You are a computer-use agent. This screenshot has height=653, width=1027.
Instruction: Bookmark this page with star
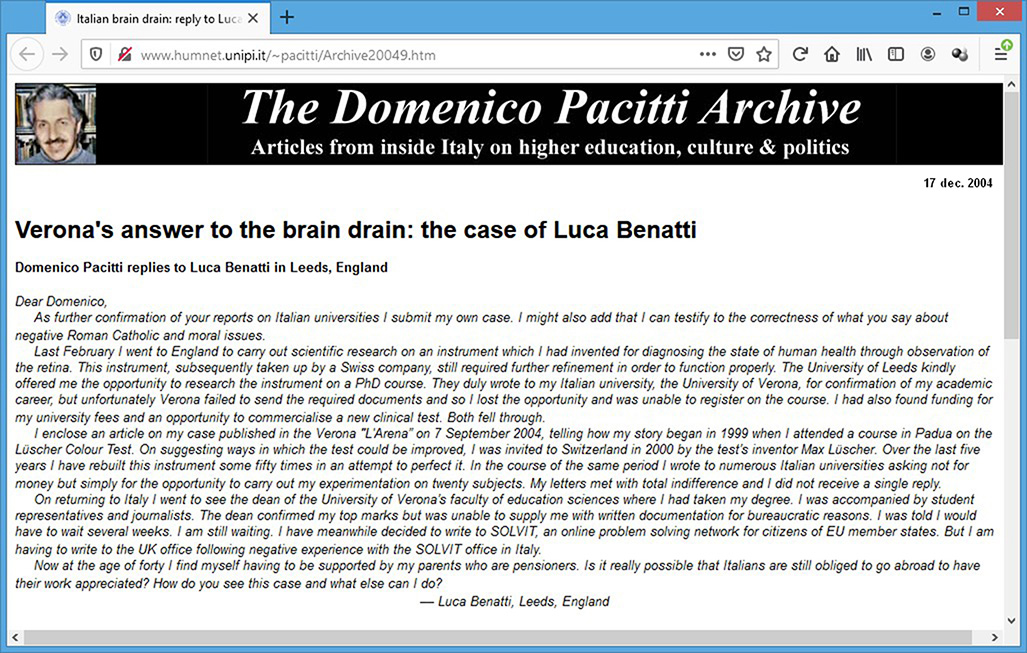click(x=764, y=55)
